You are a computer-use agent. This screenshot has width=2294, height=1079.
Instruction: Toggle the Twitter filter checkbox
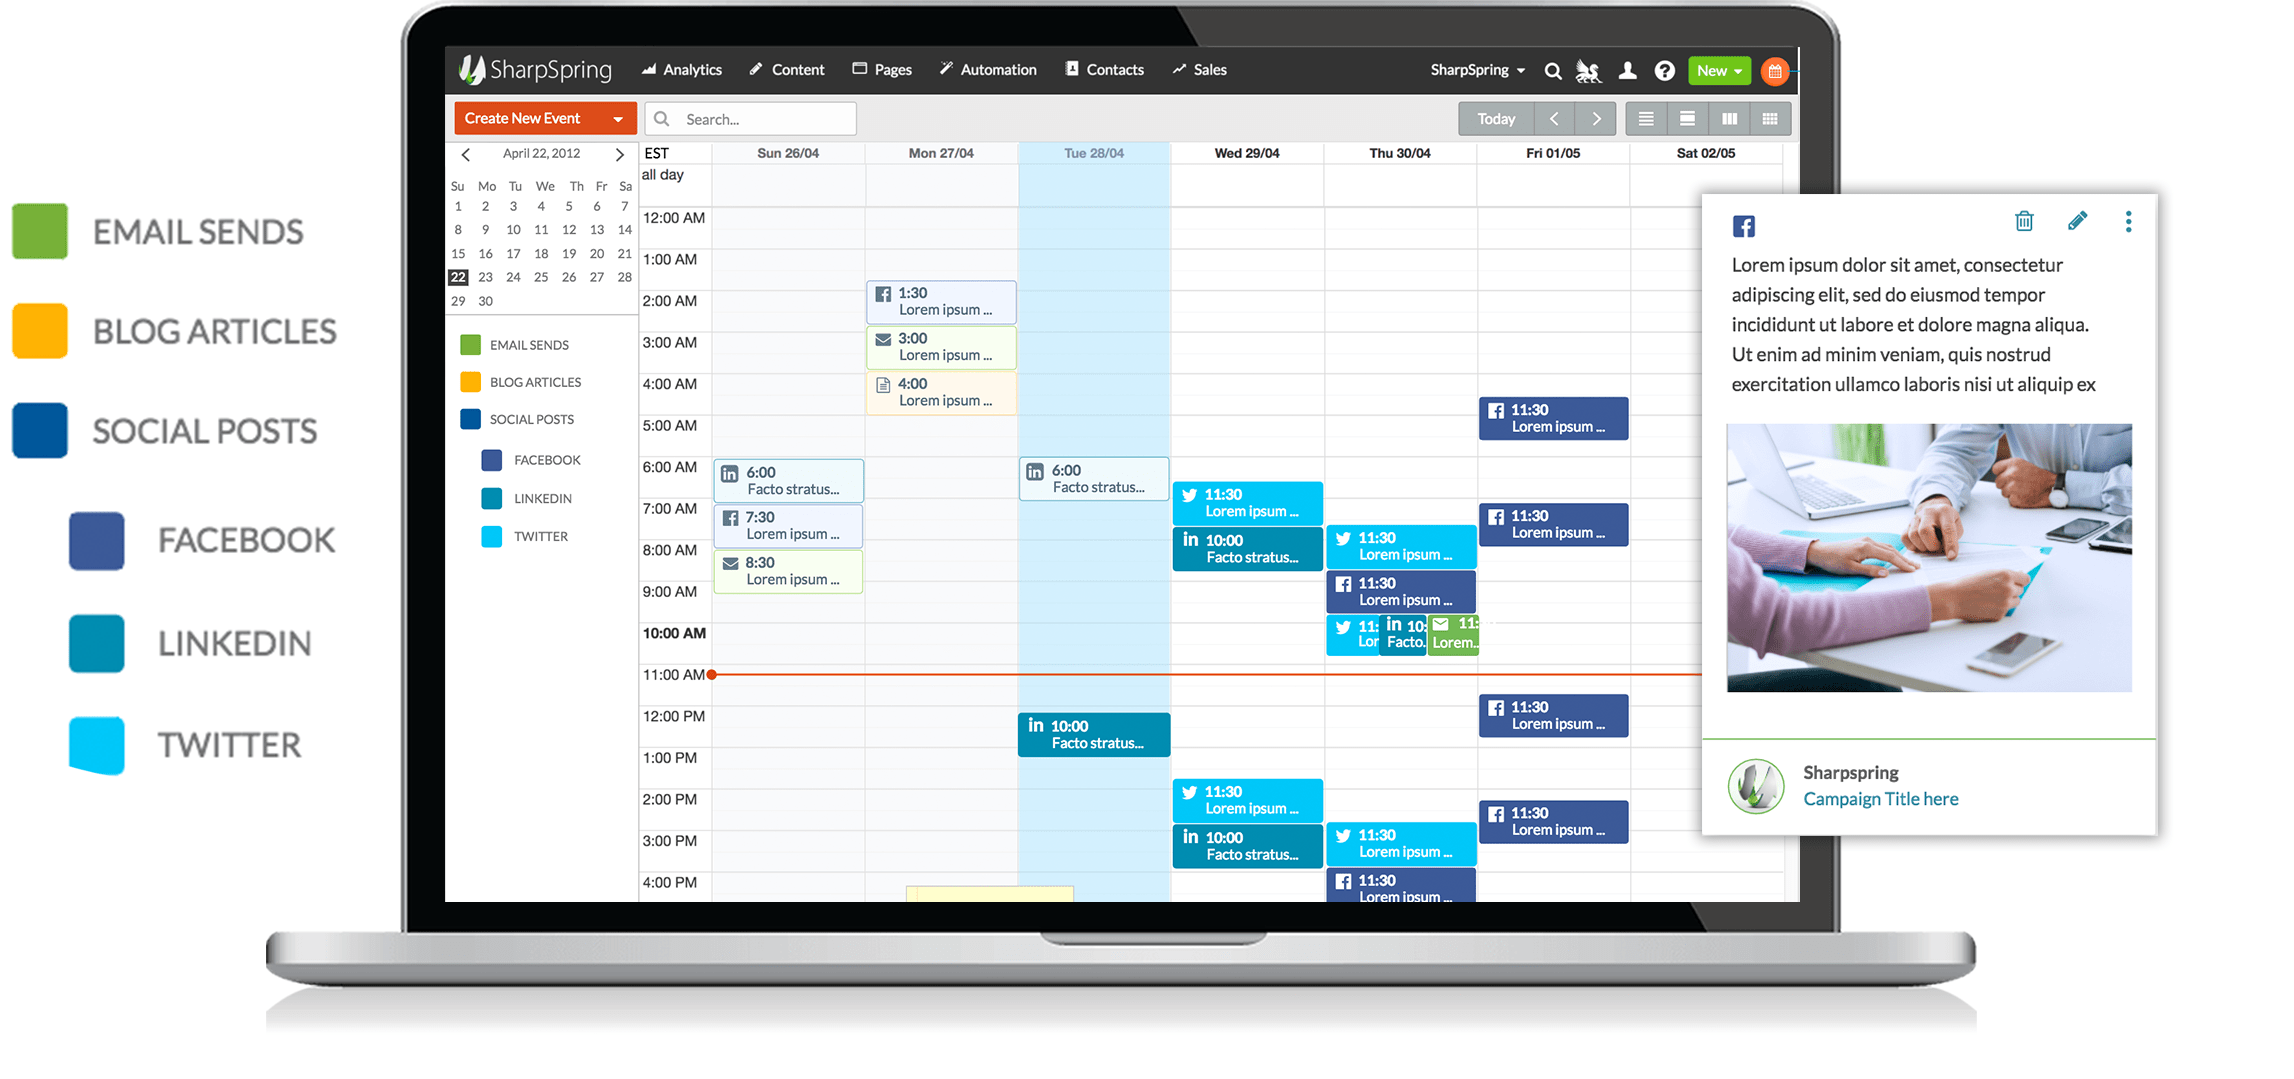pos(492,537)
